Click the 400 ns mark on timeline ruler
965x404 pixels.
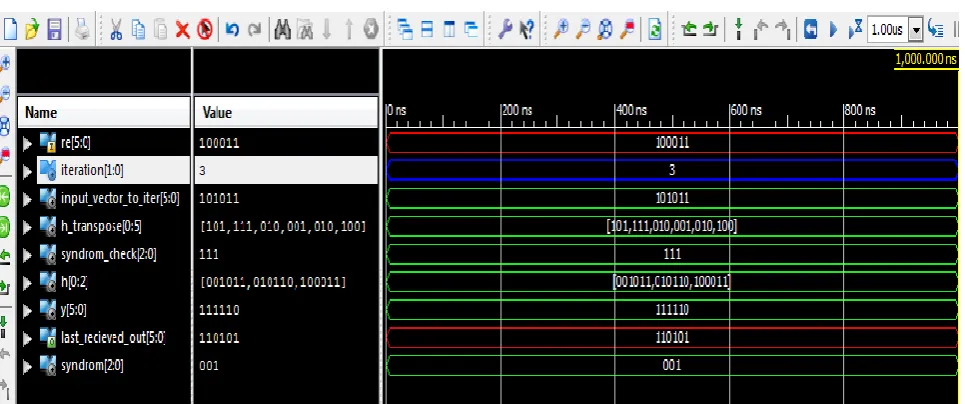point(631,111)
